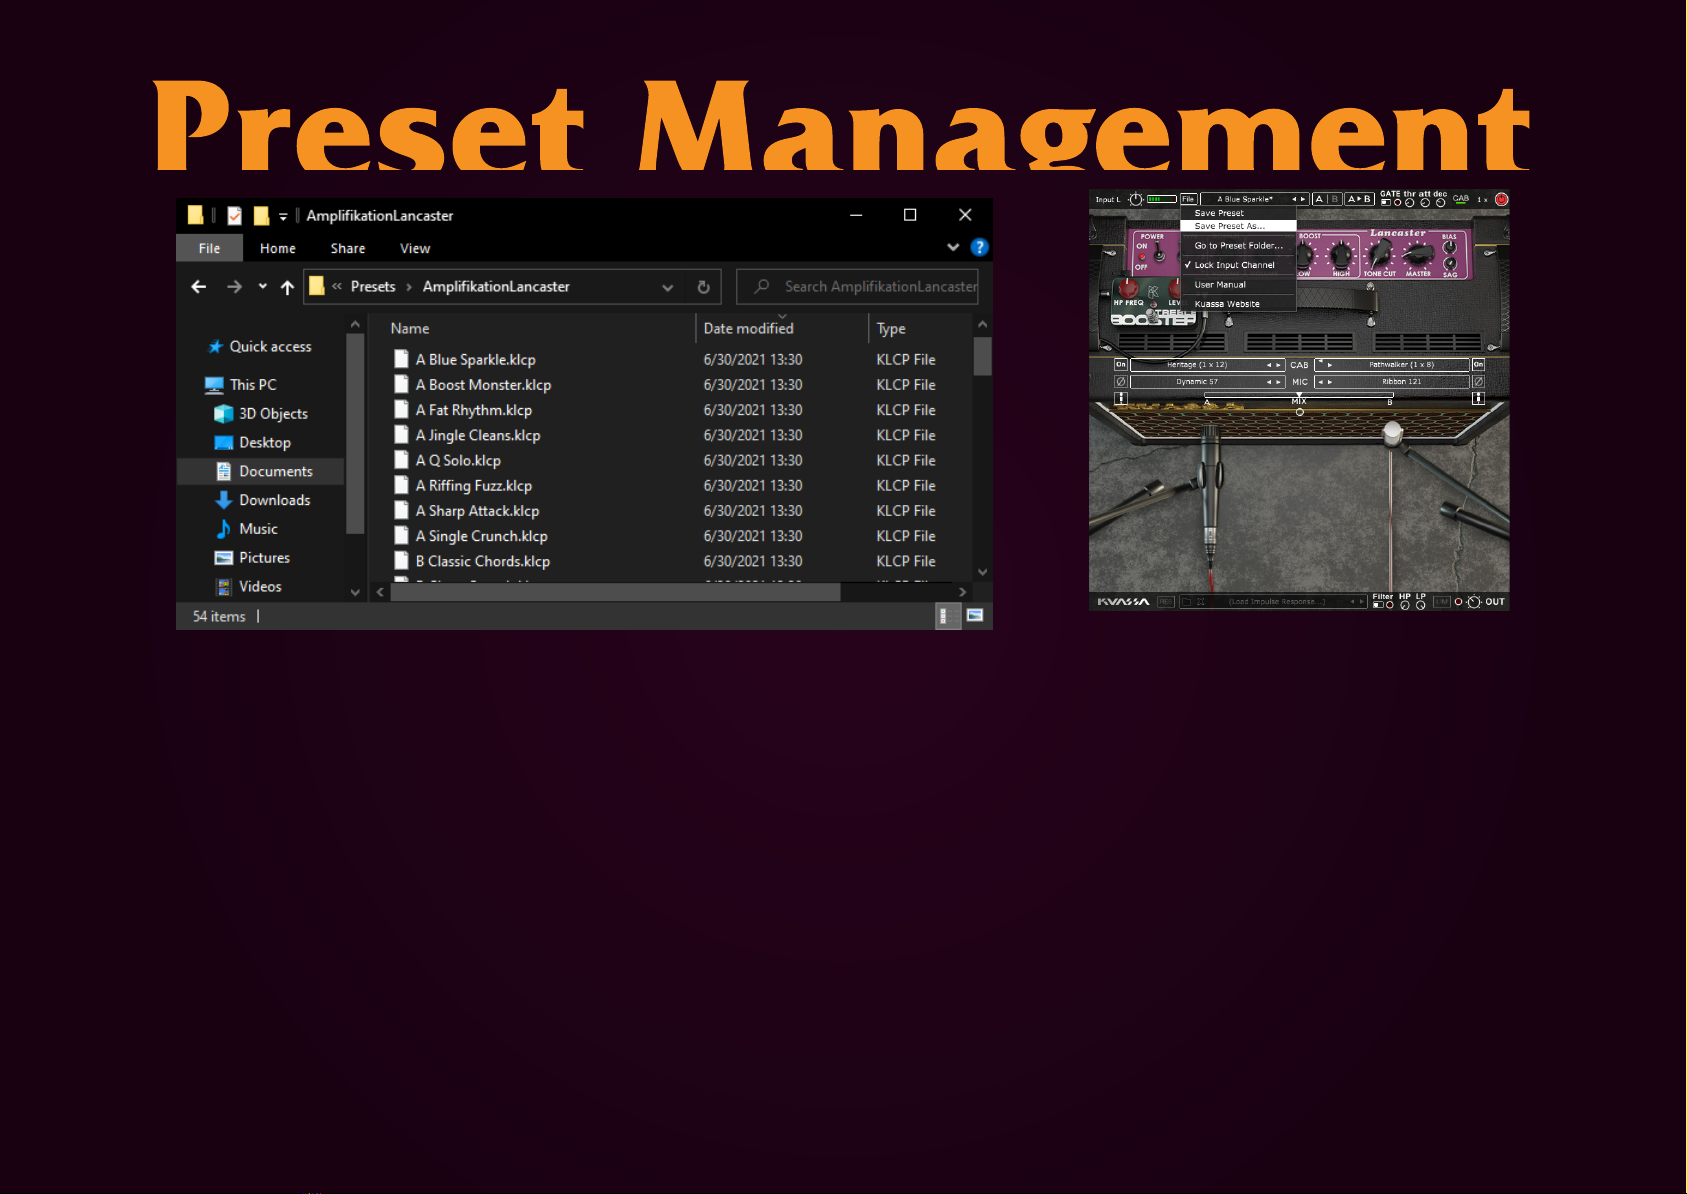Go up one folder with the up arrow
The width and height of the screenshot is (1687, 1194).
[x=287, y=287]
